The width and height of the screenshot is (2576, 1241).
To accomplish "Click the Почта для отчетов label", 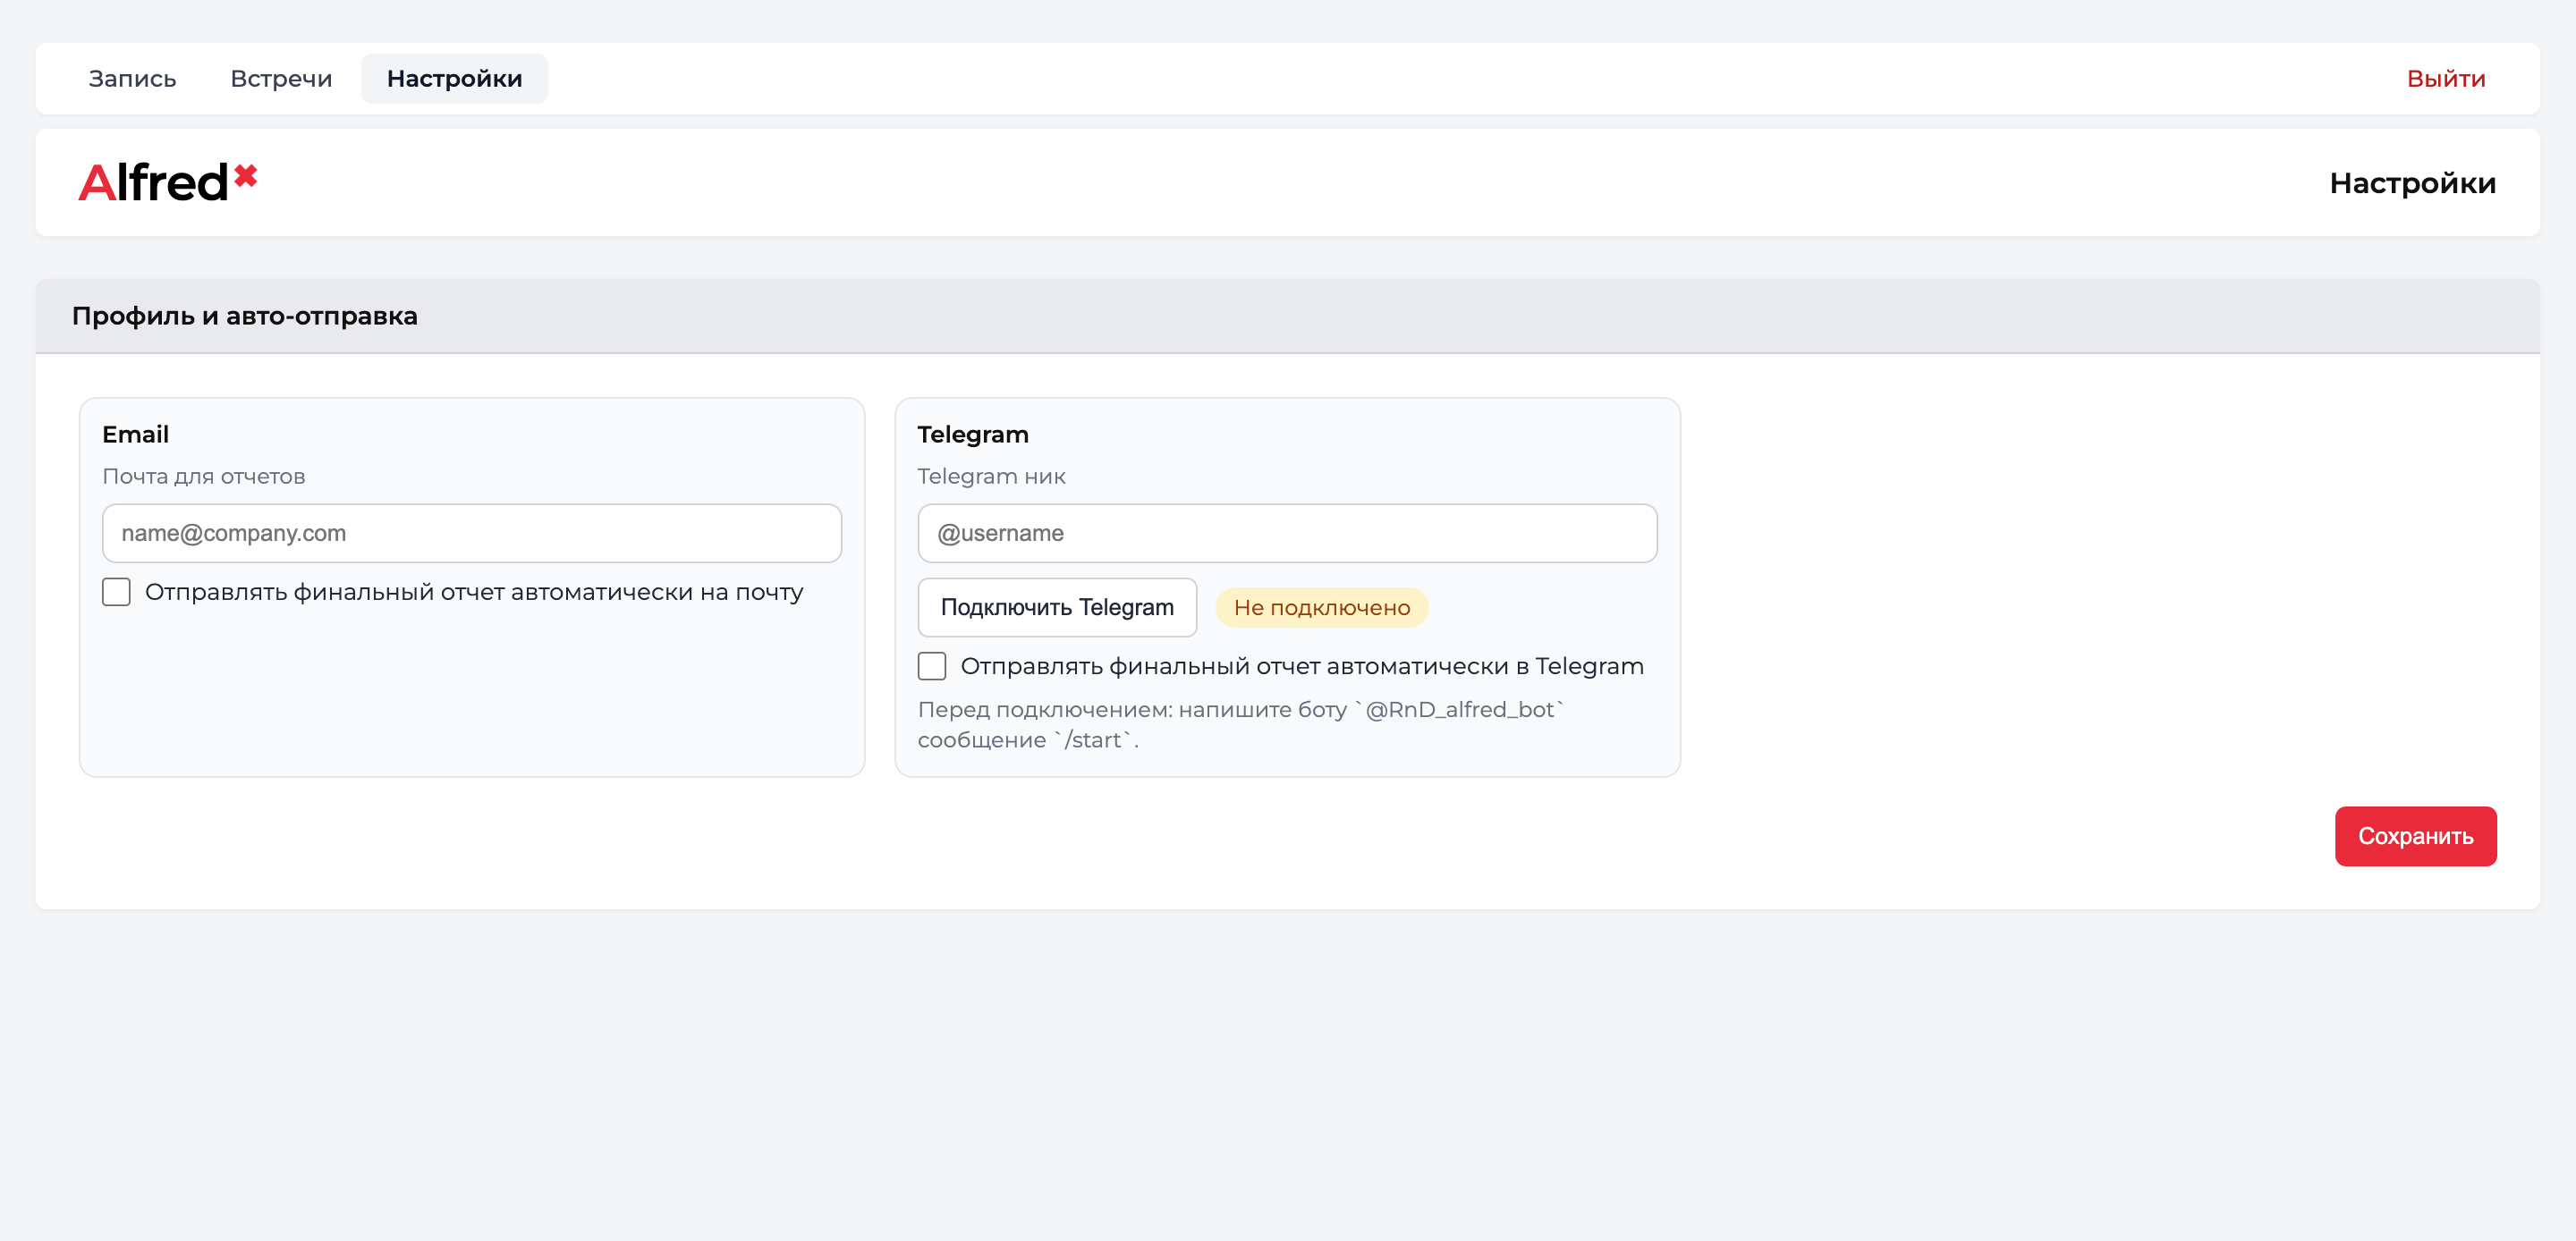I will [203, 476].
